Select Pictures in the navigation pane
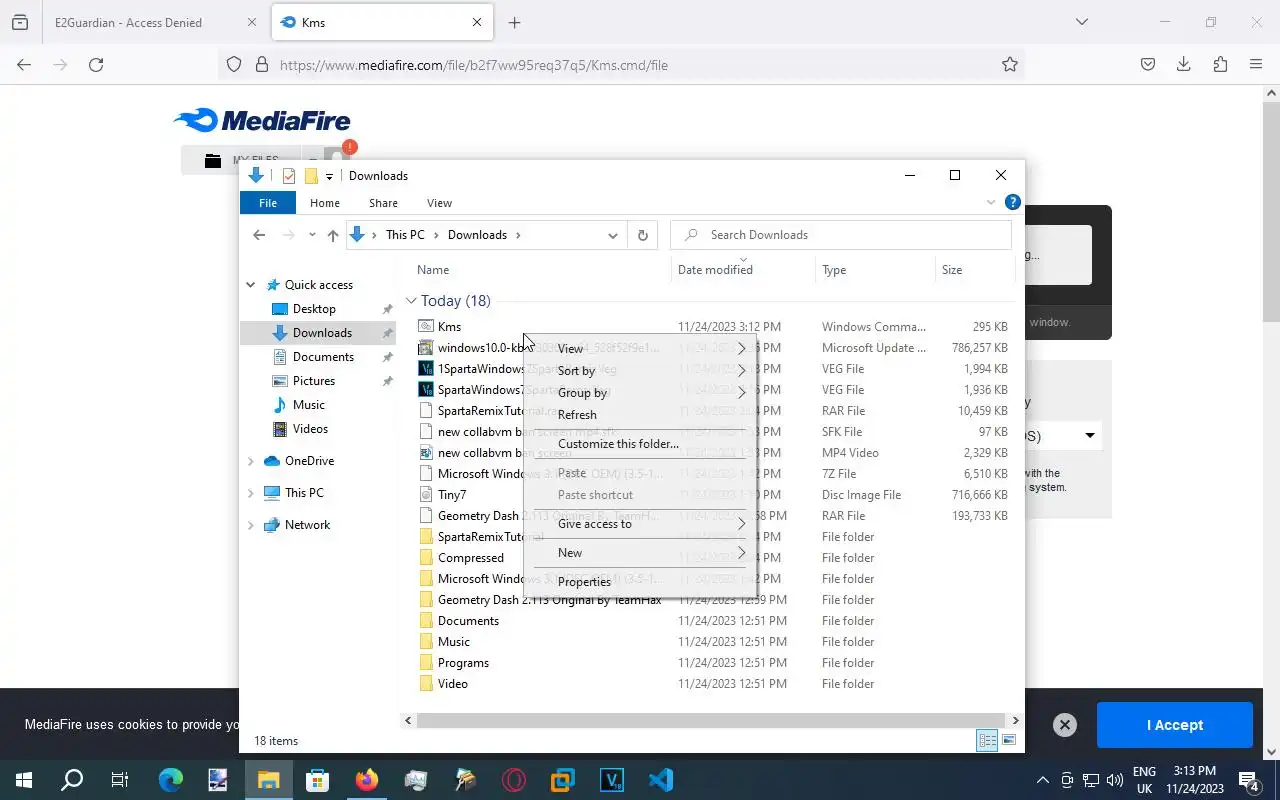This screenshot has width=1280, height=800. (x=314, y=381)
